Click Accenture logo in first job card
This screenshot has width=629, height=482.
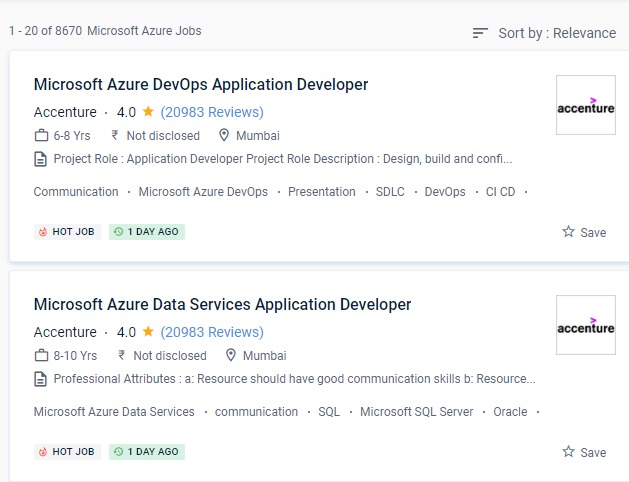coord(585,105)
